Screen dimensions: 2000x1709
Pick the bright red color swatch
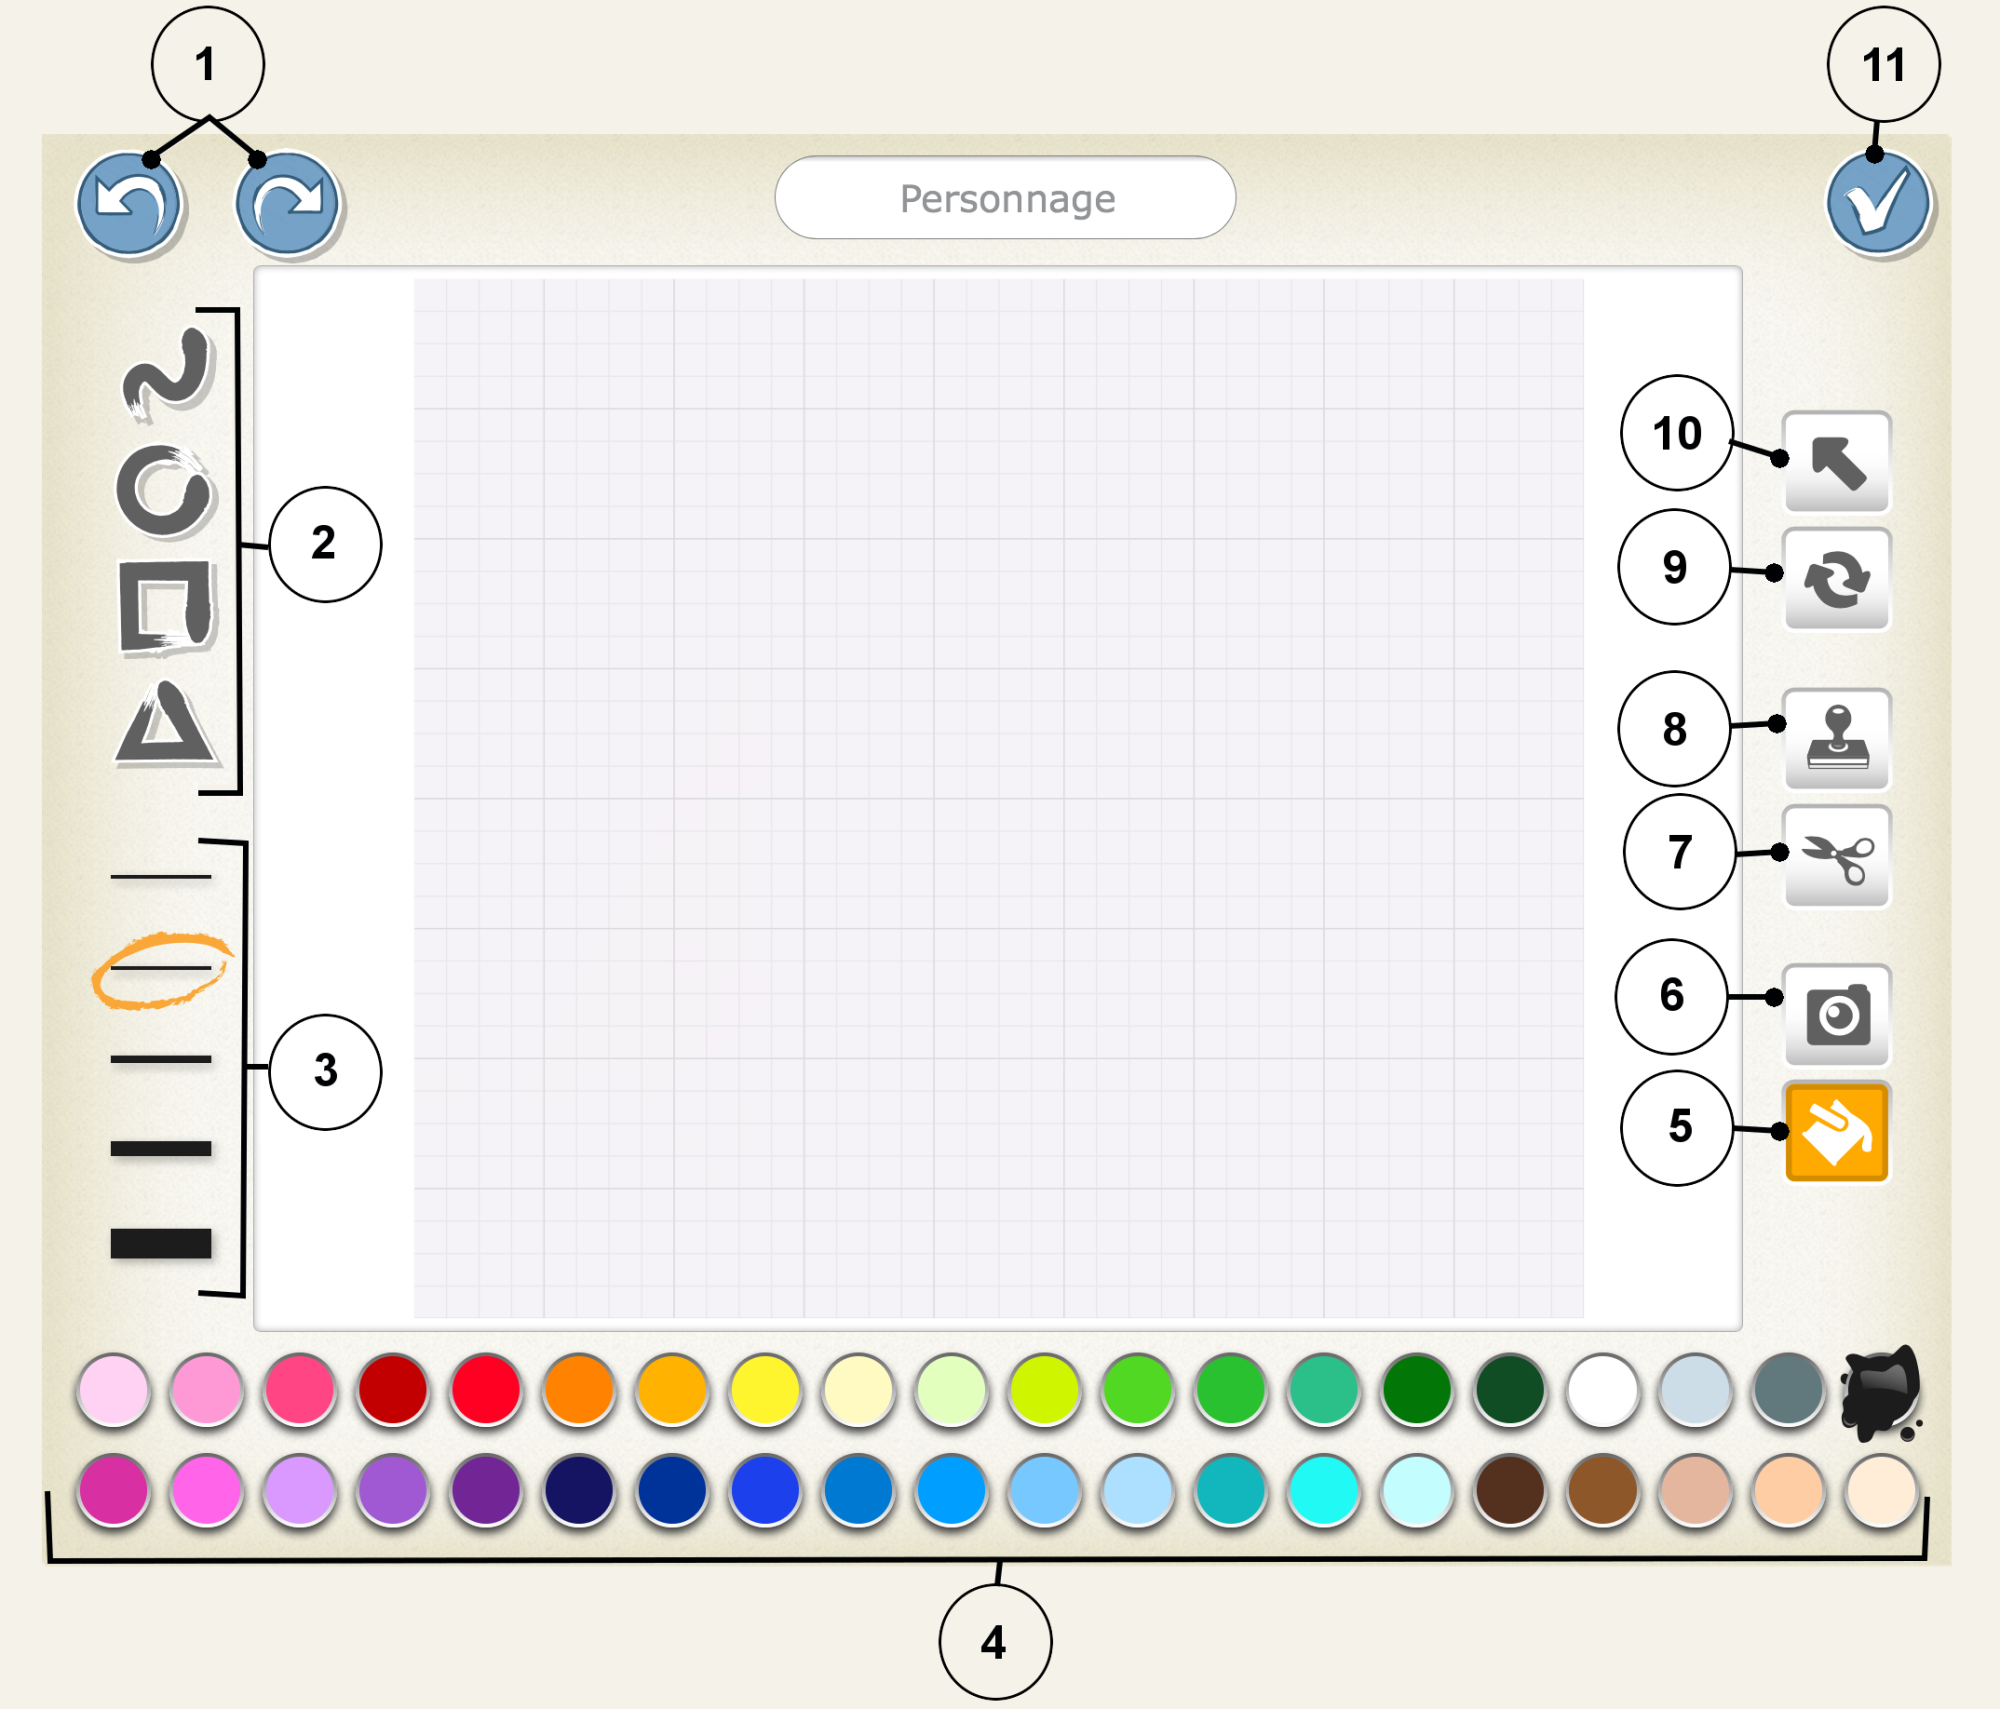[x=486, y=1390]
